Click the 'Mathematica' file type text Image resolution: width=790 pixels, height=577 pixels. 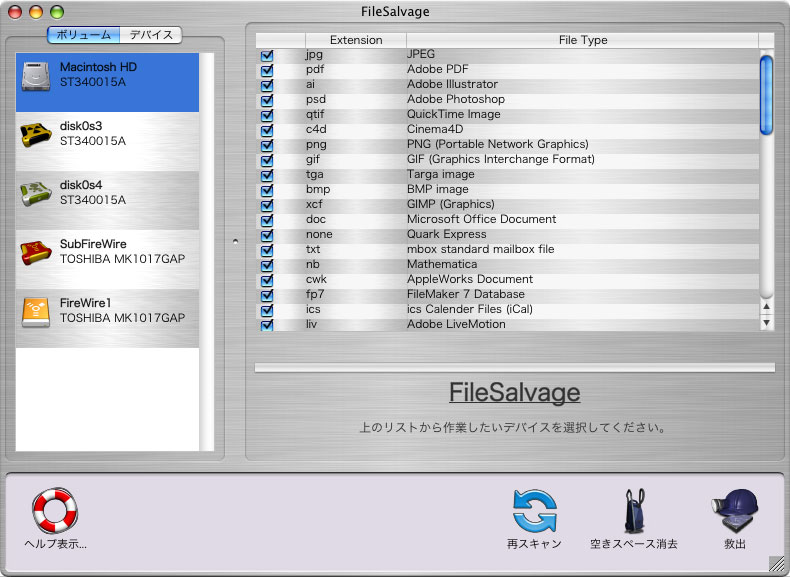tap(442, 264)
